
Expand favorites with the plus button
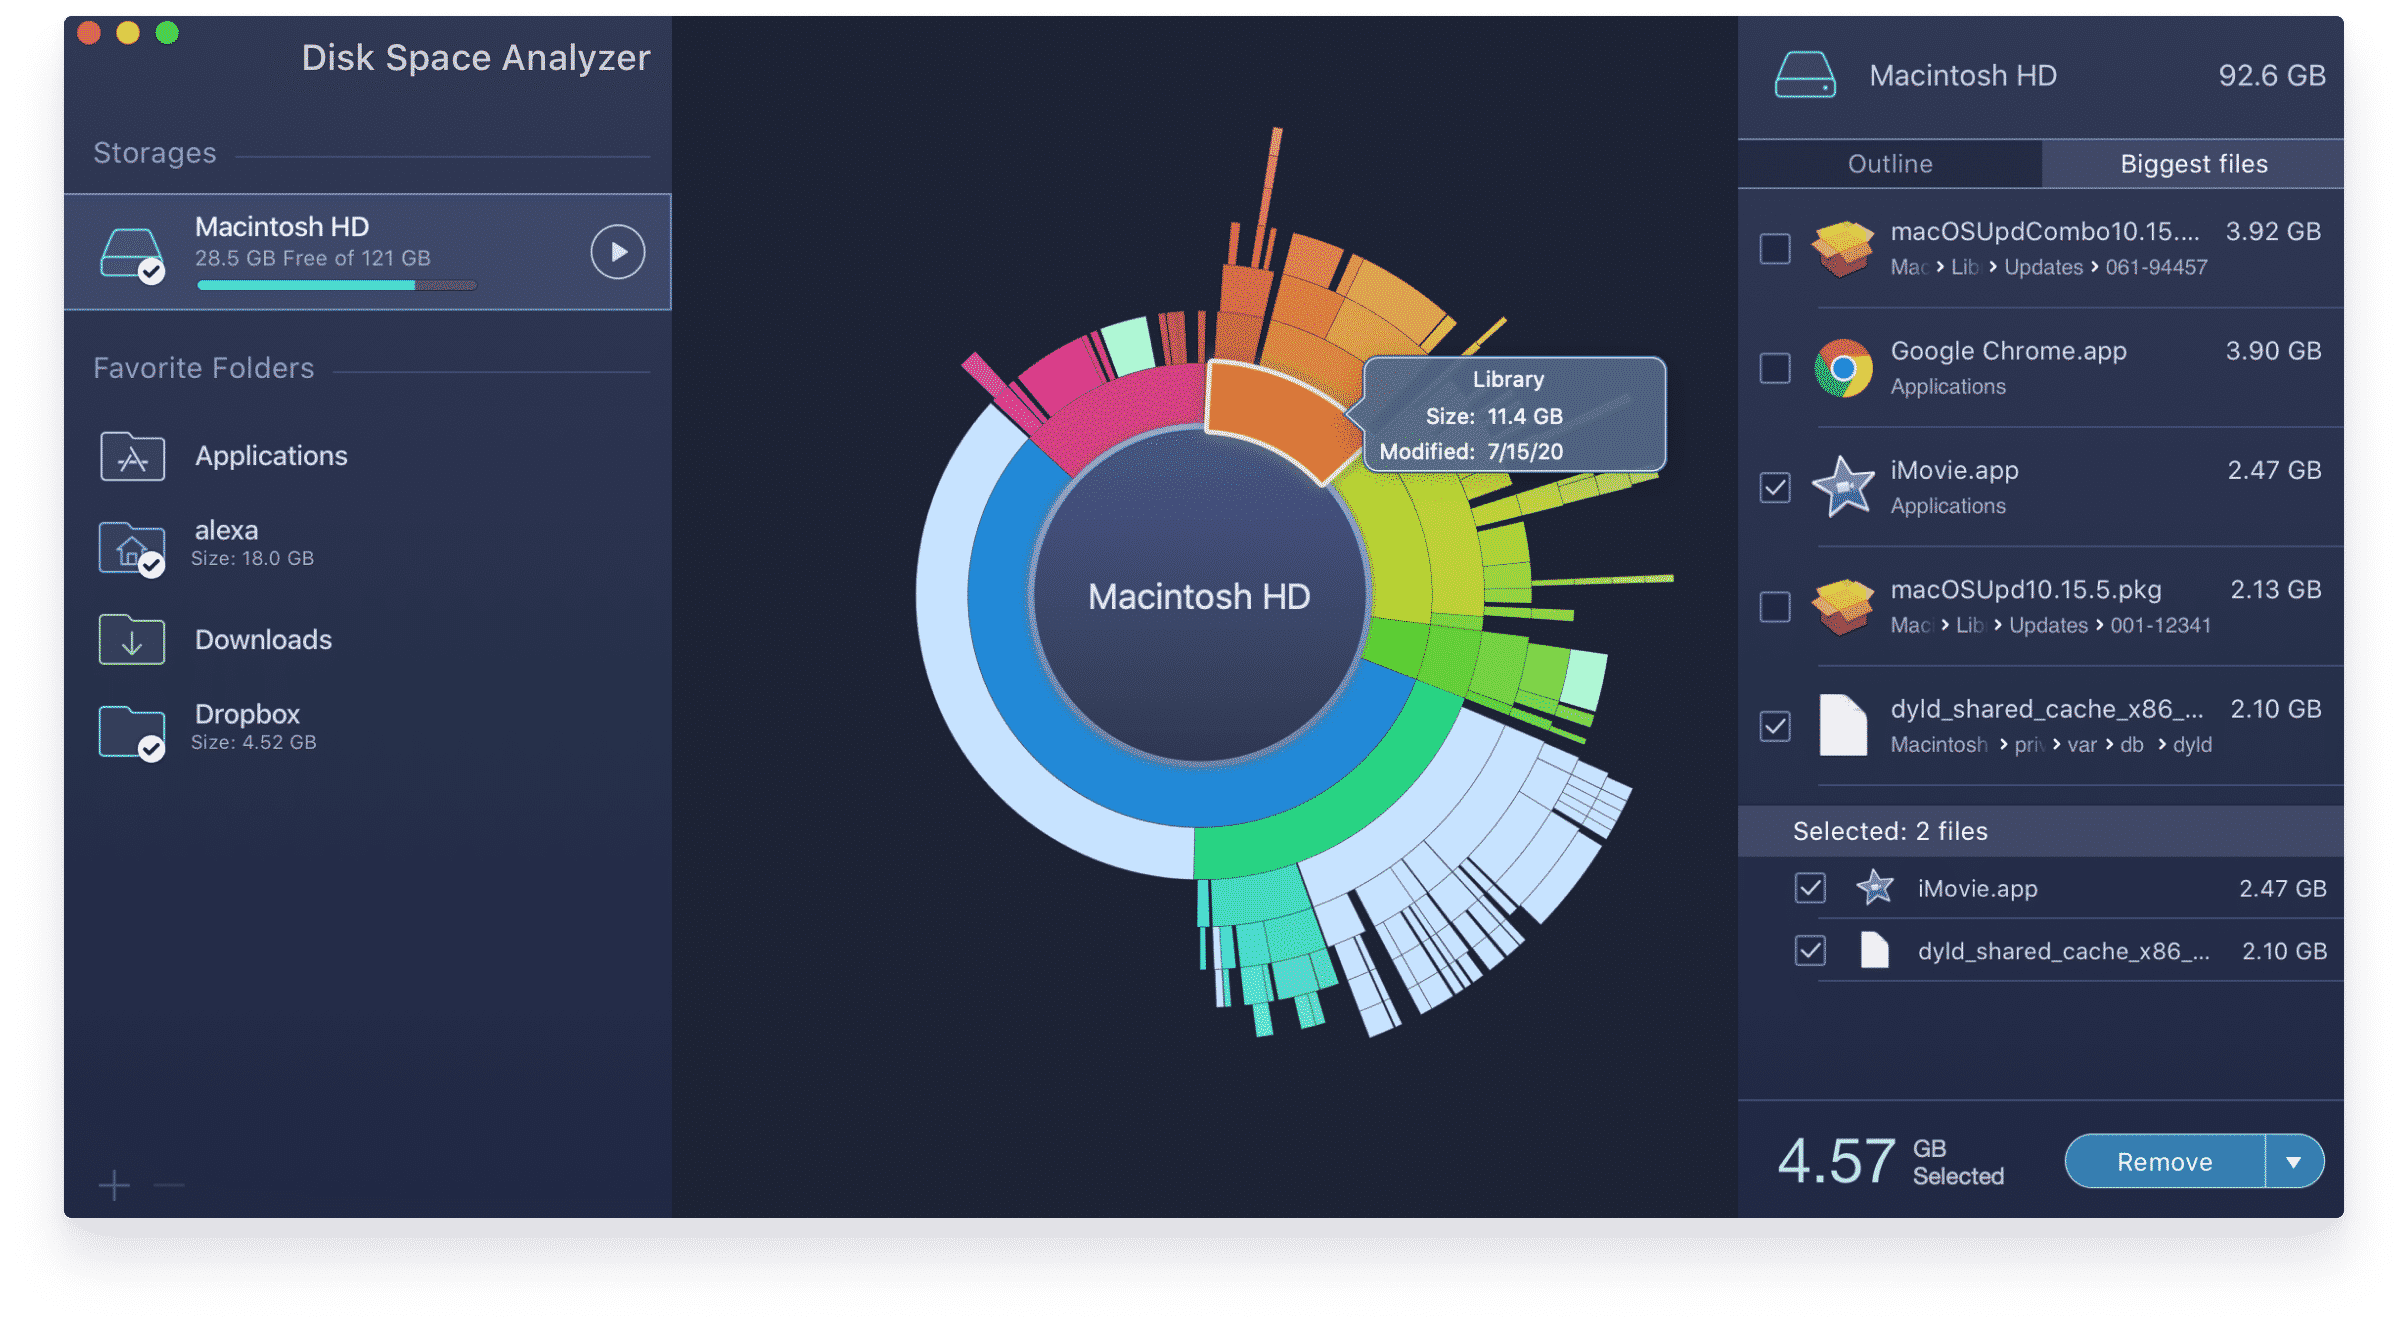[113, 1186]
